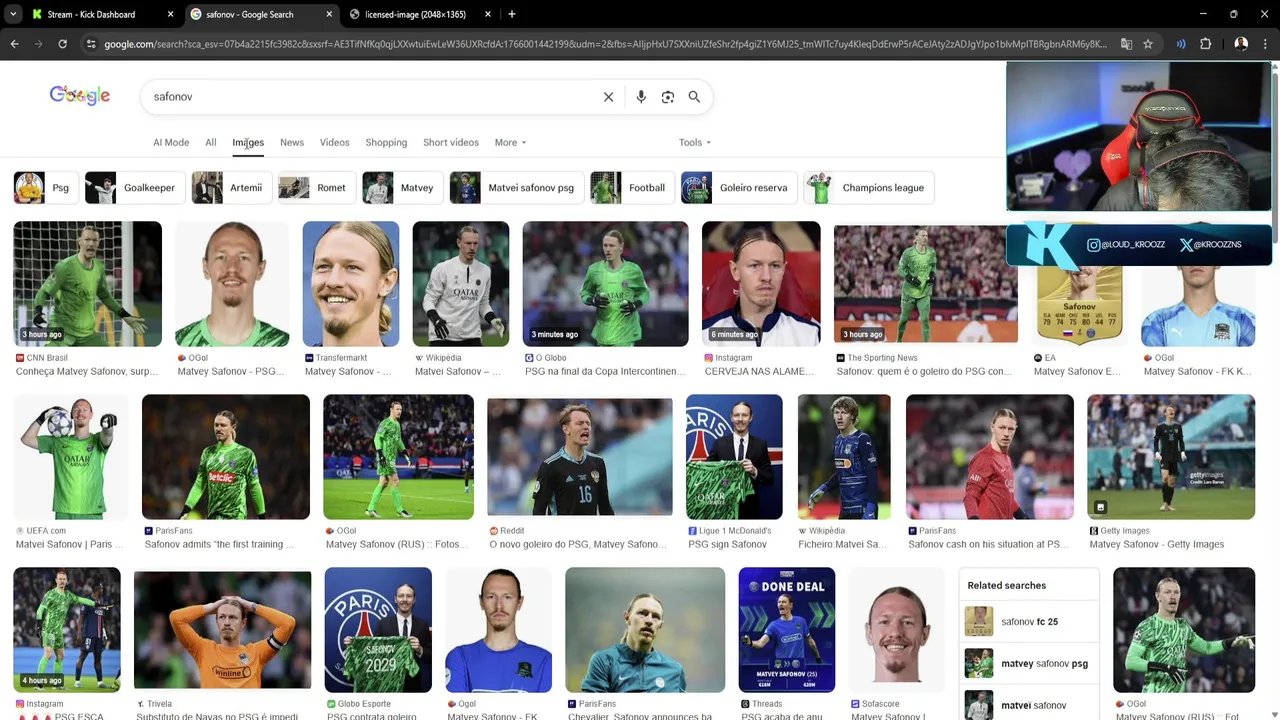Open Chrome three-dot menu
Screen dimensions: 1280x720
[x=1266, y=44]
